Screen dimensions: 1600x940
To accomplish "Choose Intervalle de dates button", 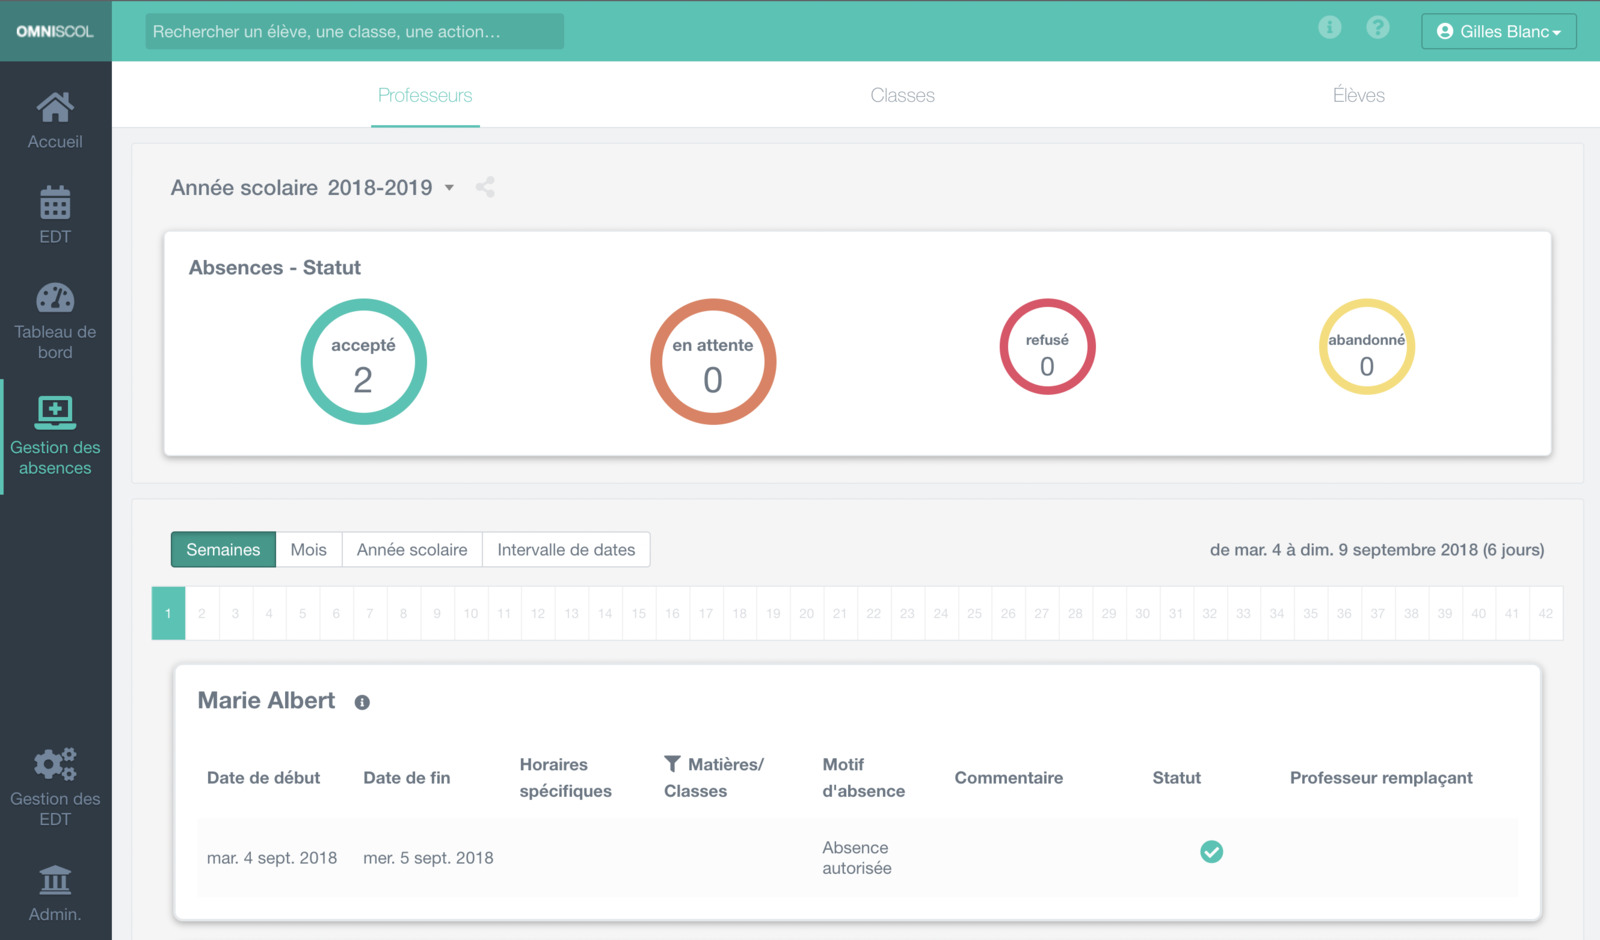I will point(566,550).
